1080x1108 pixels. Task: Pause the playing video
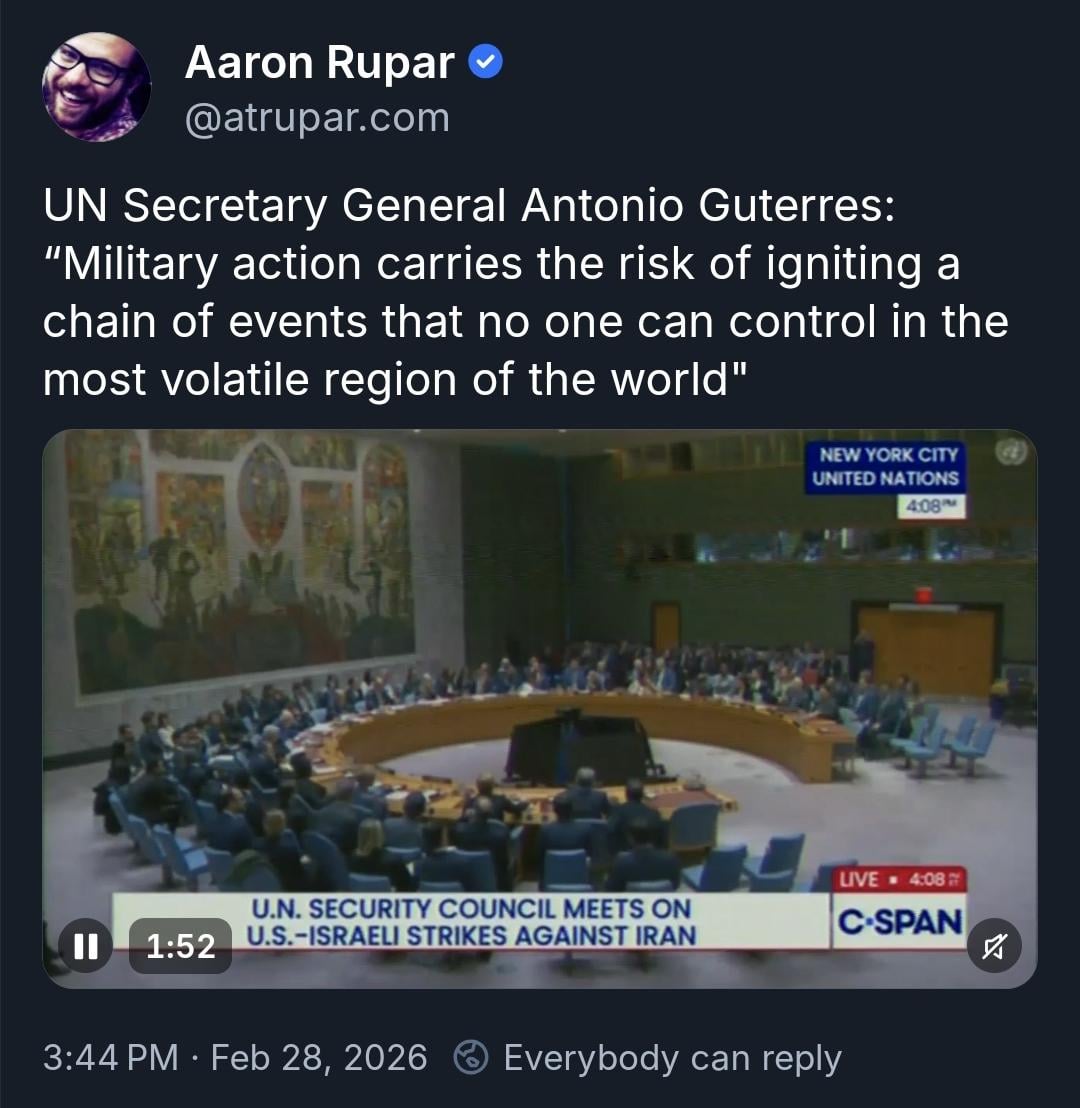coord(86,945)
